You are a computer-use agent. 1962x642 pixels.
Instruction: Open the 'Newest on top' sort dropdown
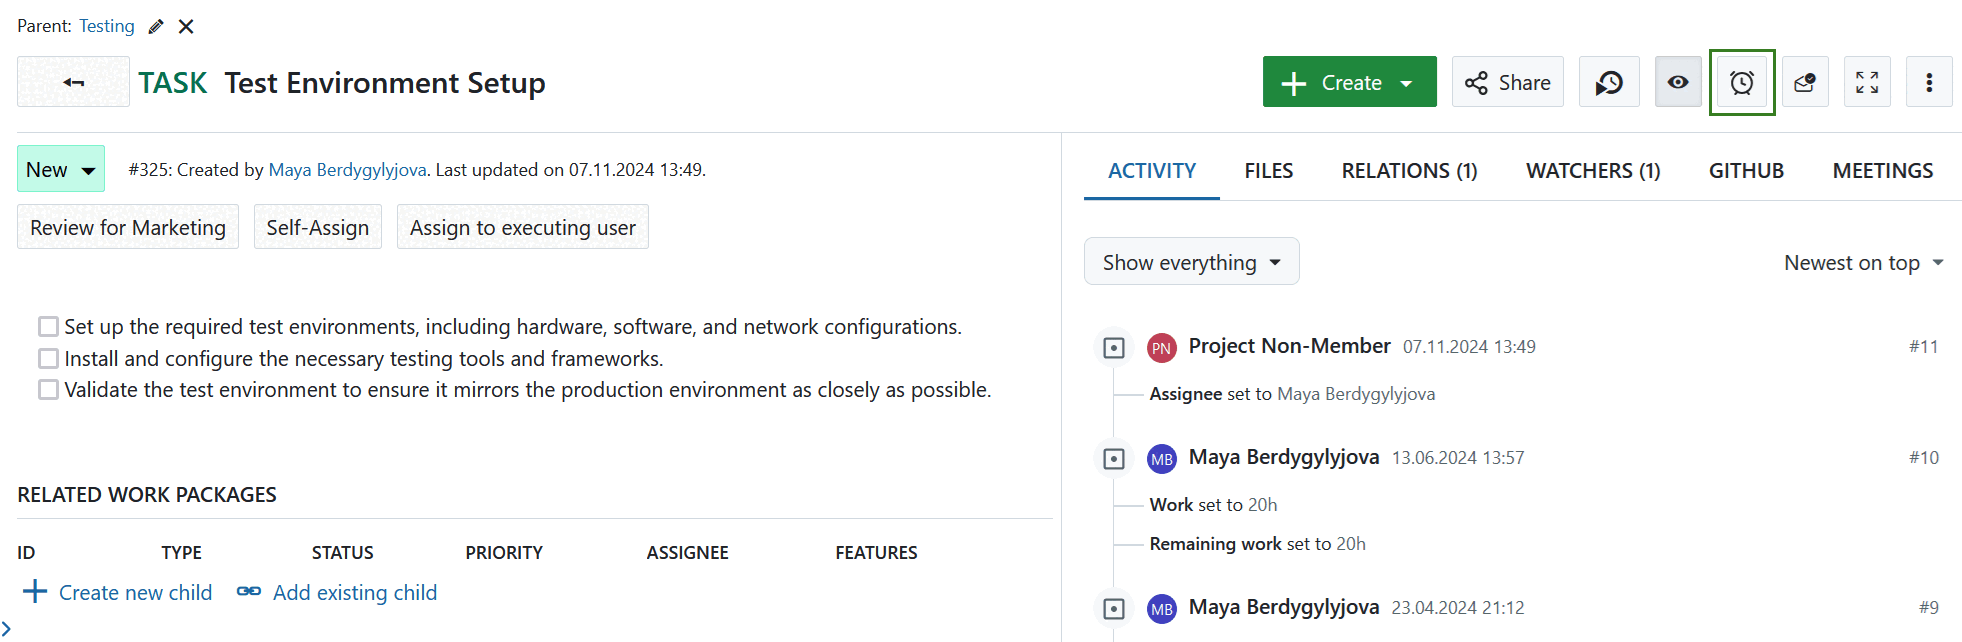pos(1863,262)
